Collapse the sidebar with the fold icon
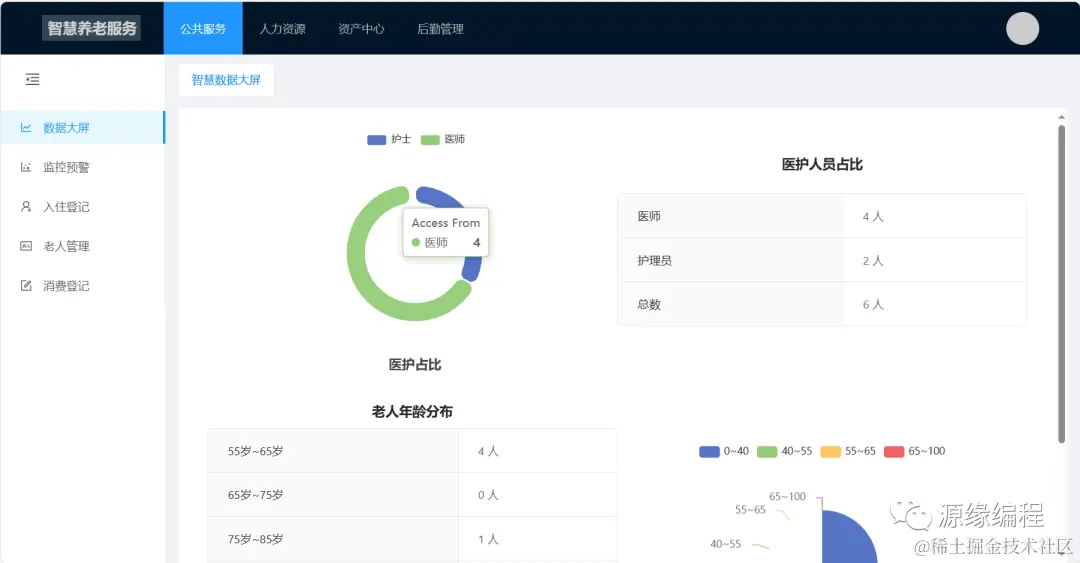This screenshot has width=1080, height=563. (32, 79)
